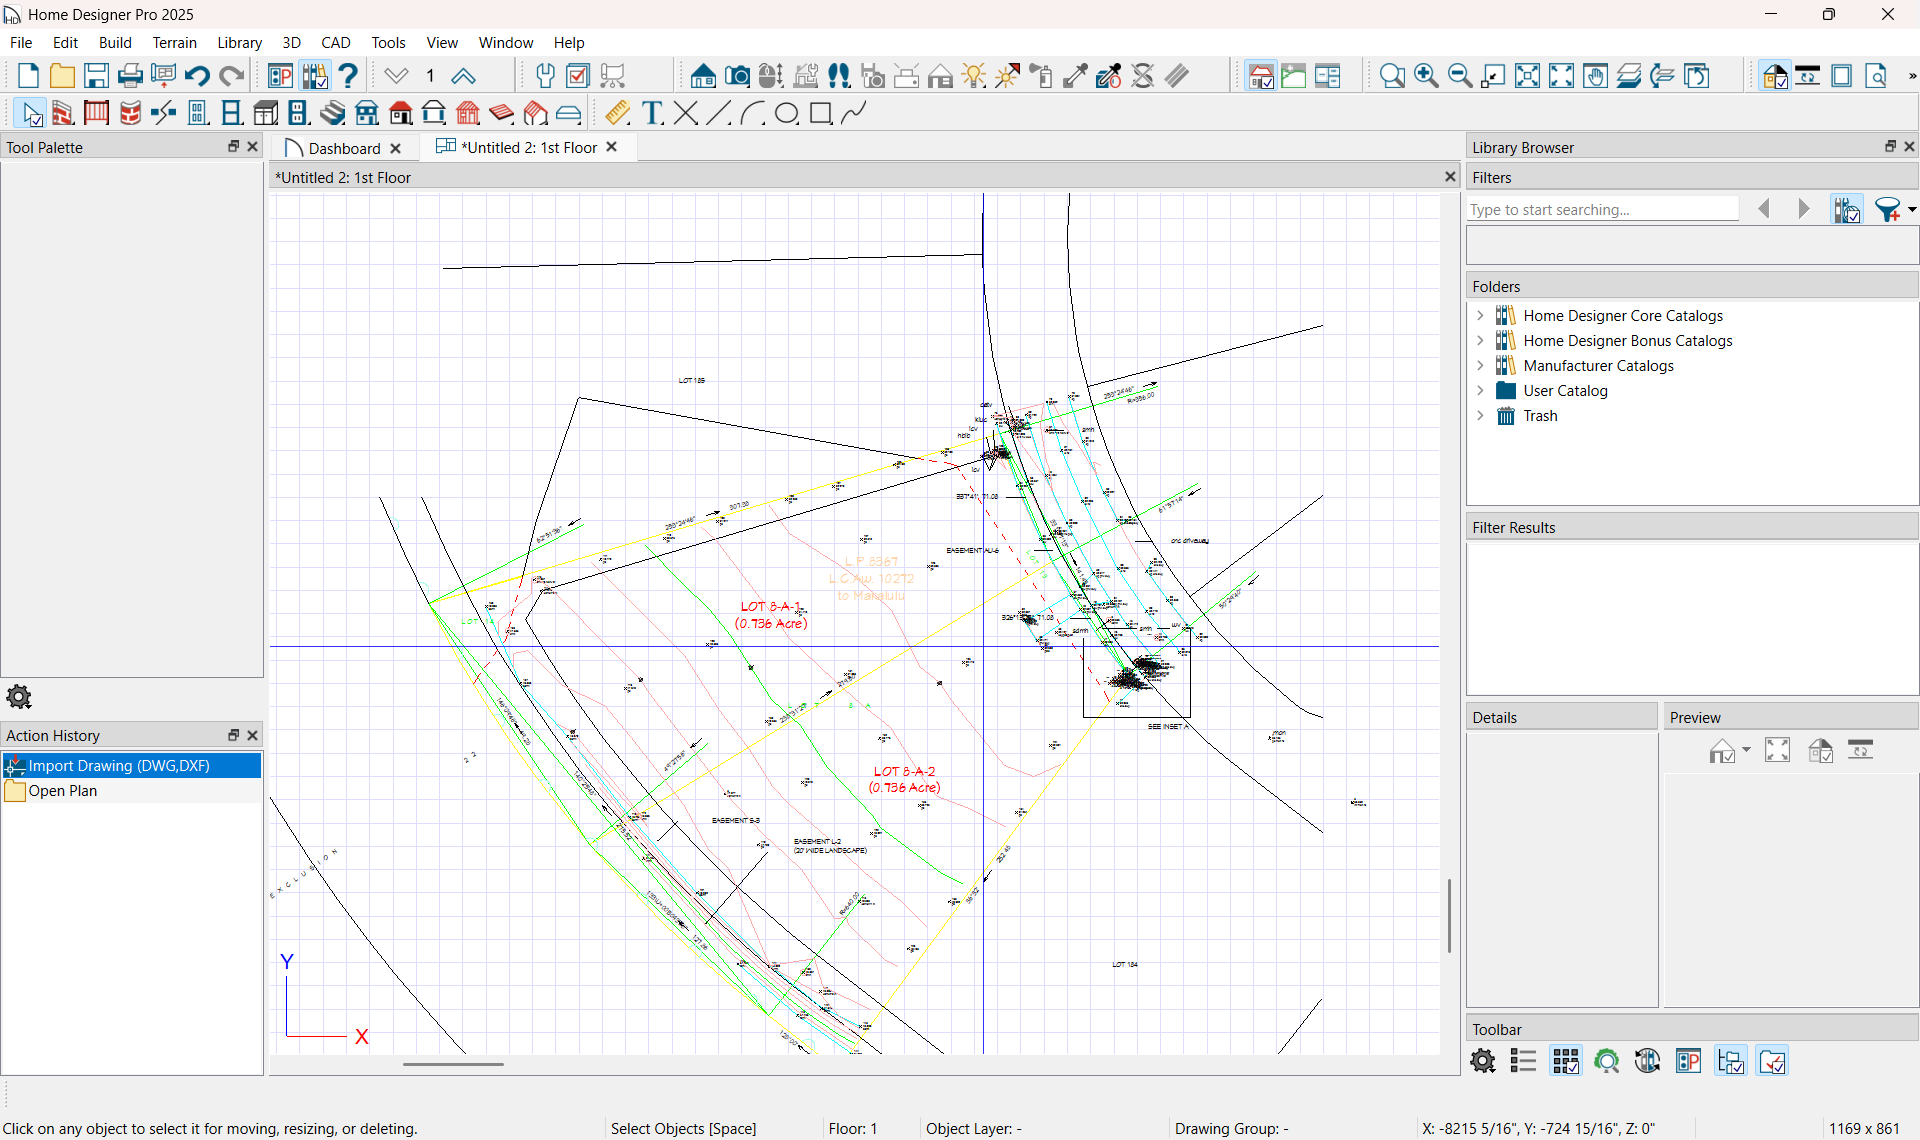Screen dimensions: 1920x1140
Task: Open the library filter dropdown arrow
Action: 1911,210
